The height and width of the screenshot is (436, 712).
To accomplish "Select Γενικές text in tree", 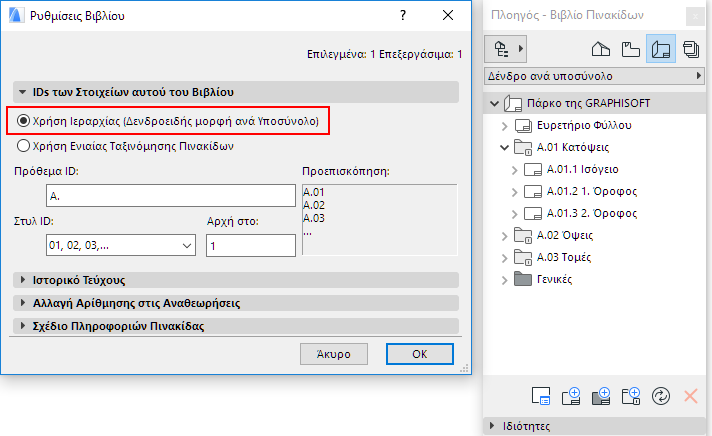I will pyautogui.click(x=554, y=279).
